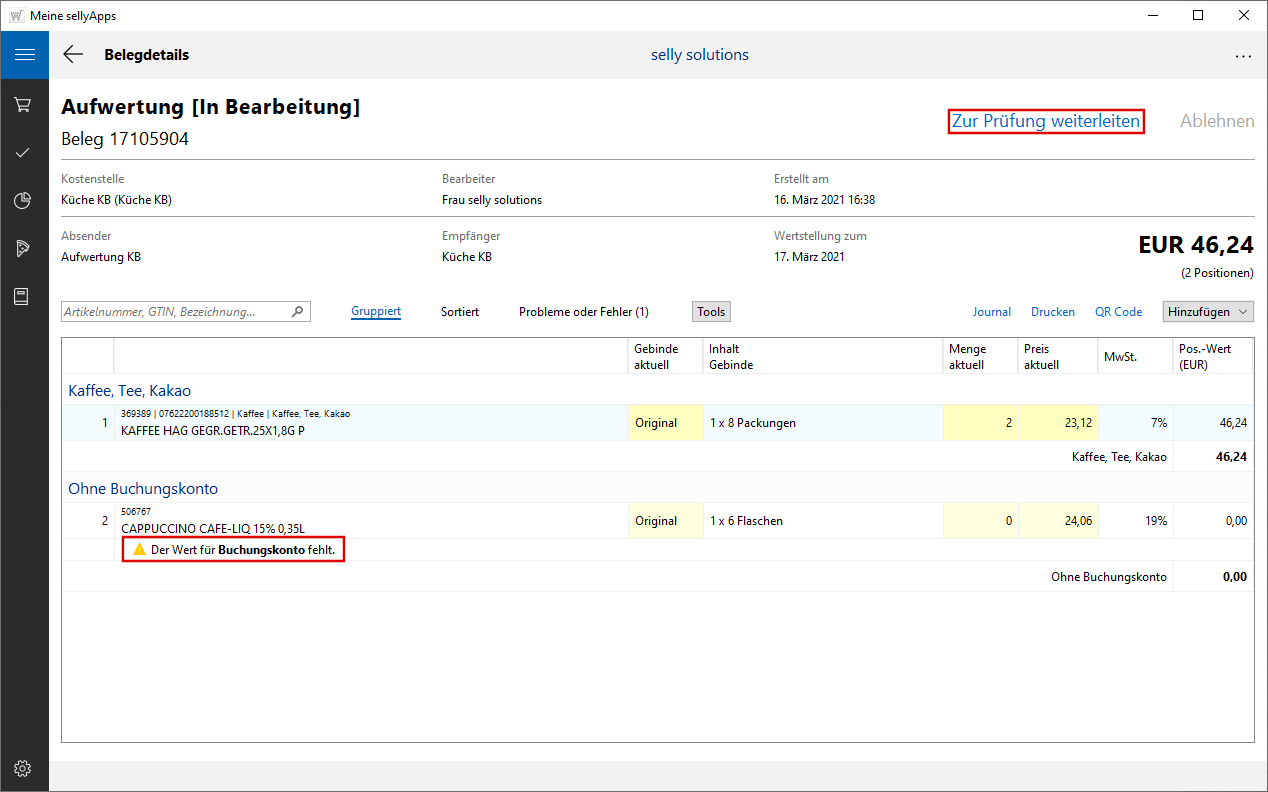The height and width of the screenshot is (792, 1268).
Task: Open the QR Code link
Action: click(x=1118, y=312)
